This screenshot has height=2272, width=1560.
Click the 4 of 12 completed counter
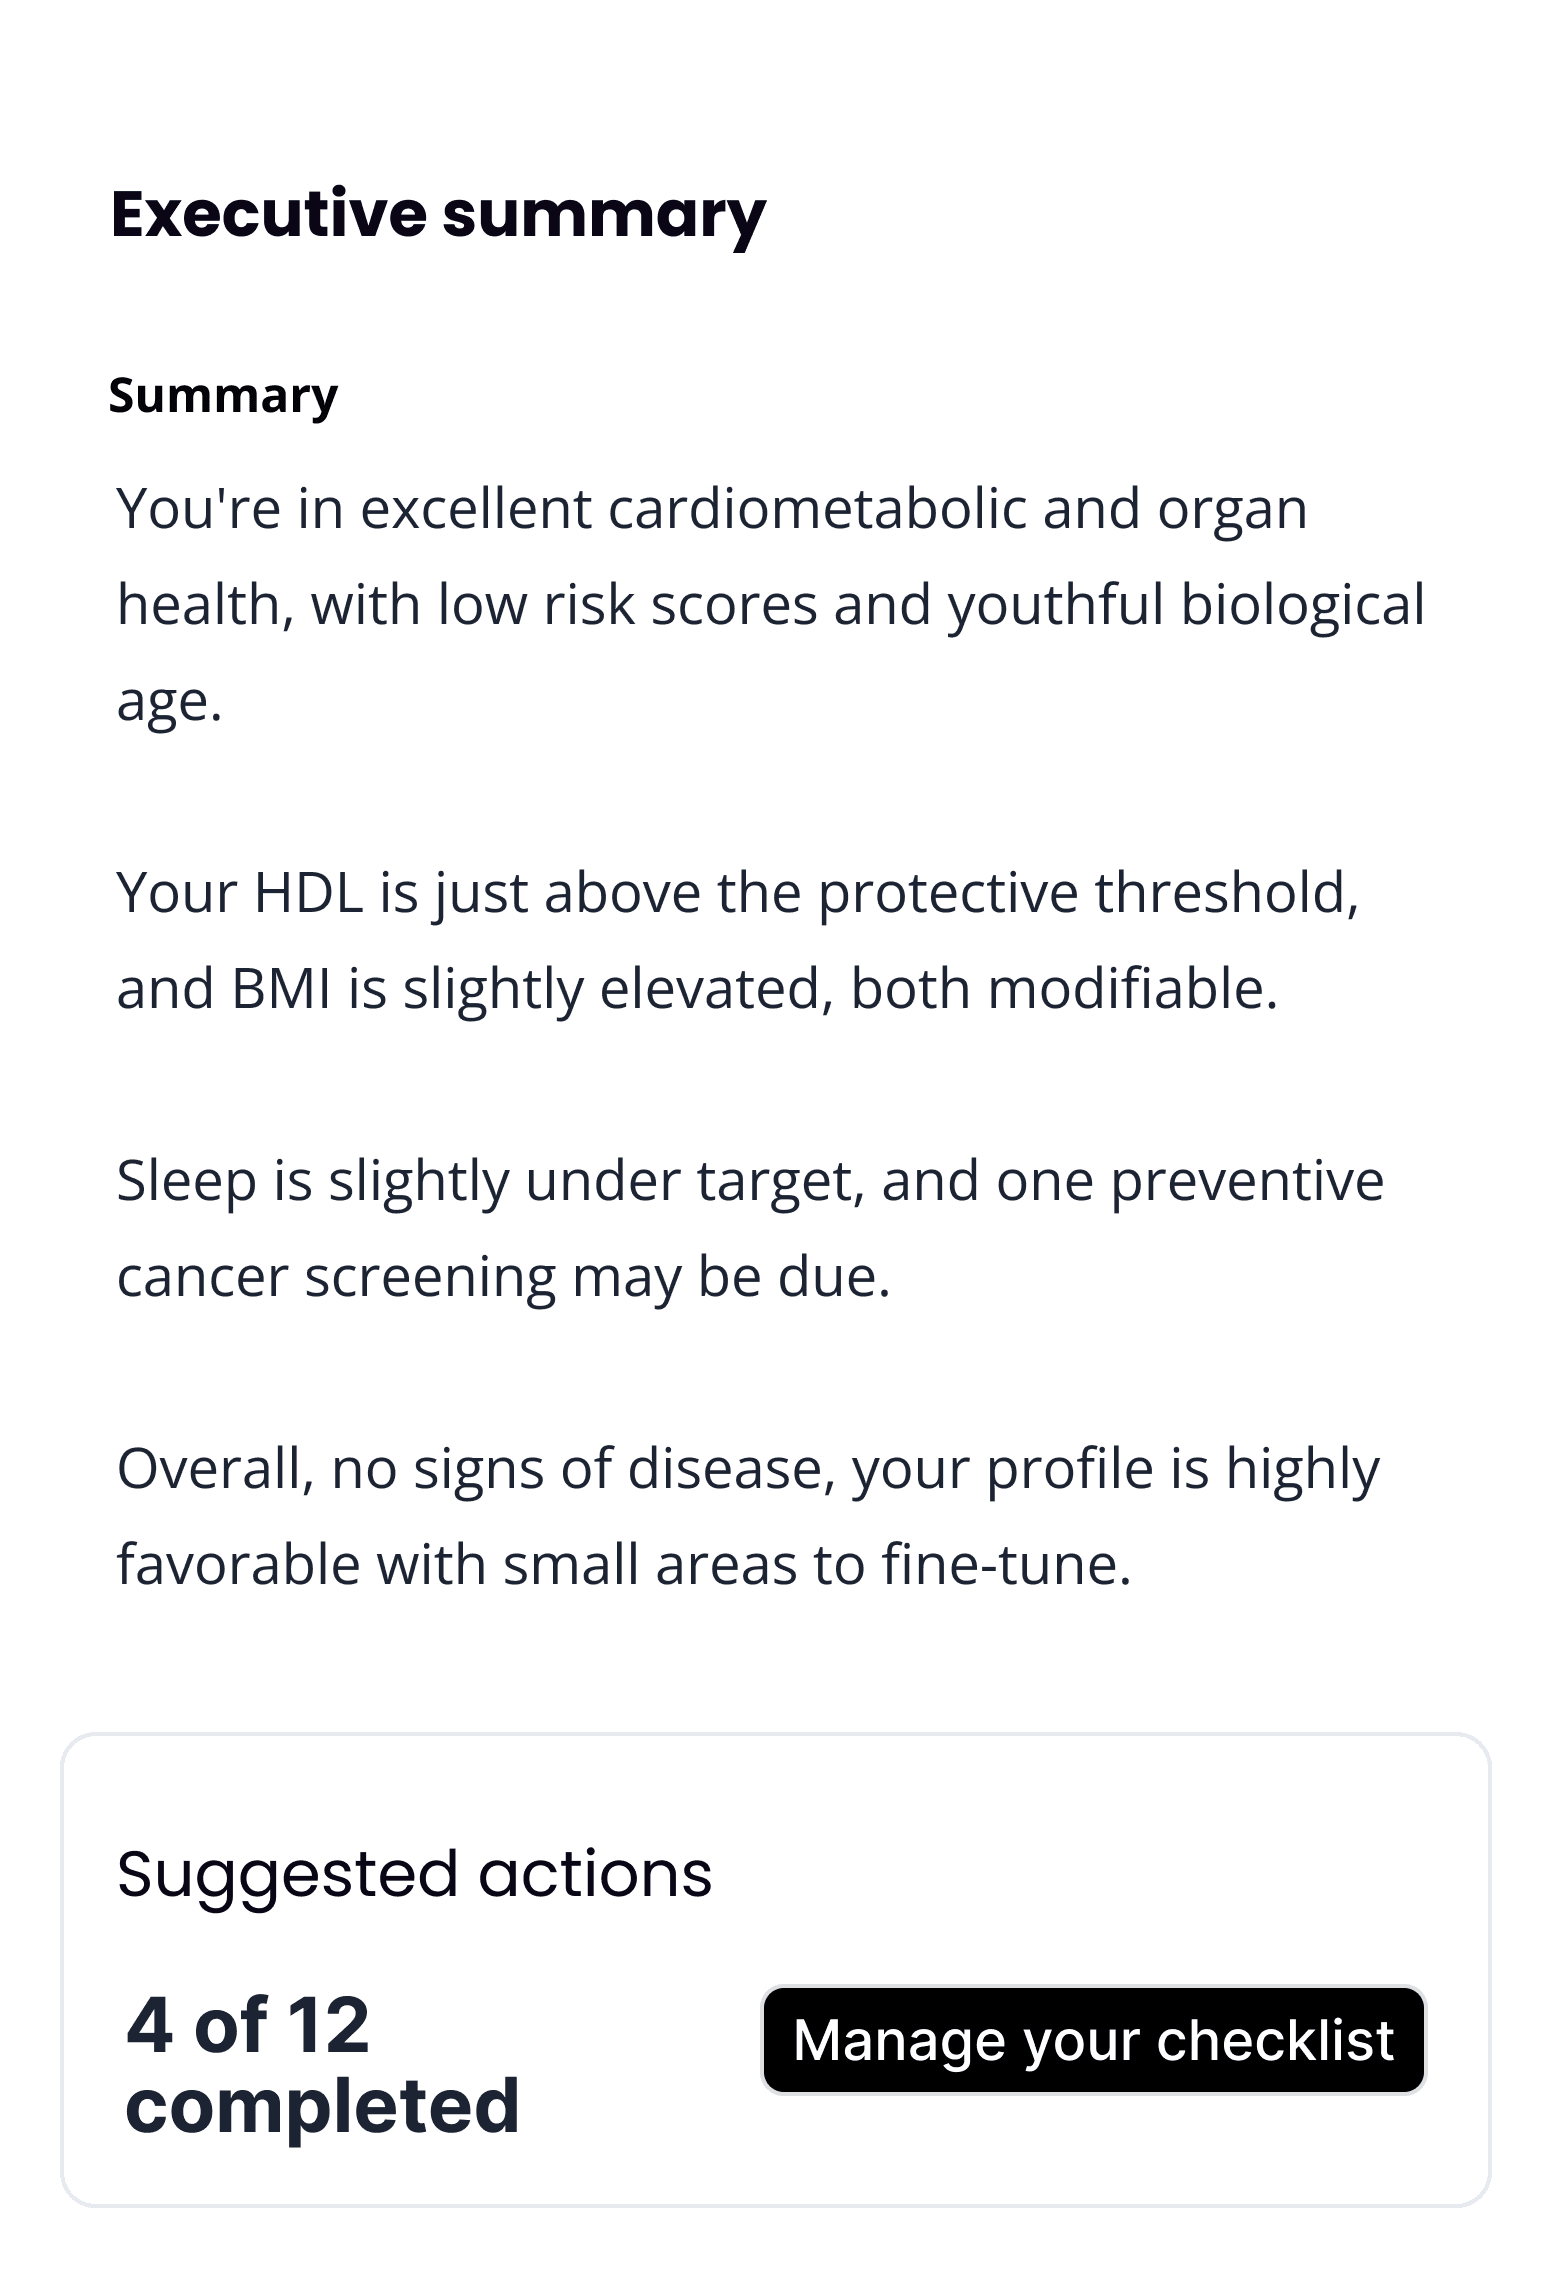(322, 2064)
